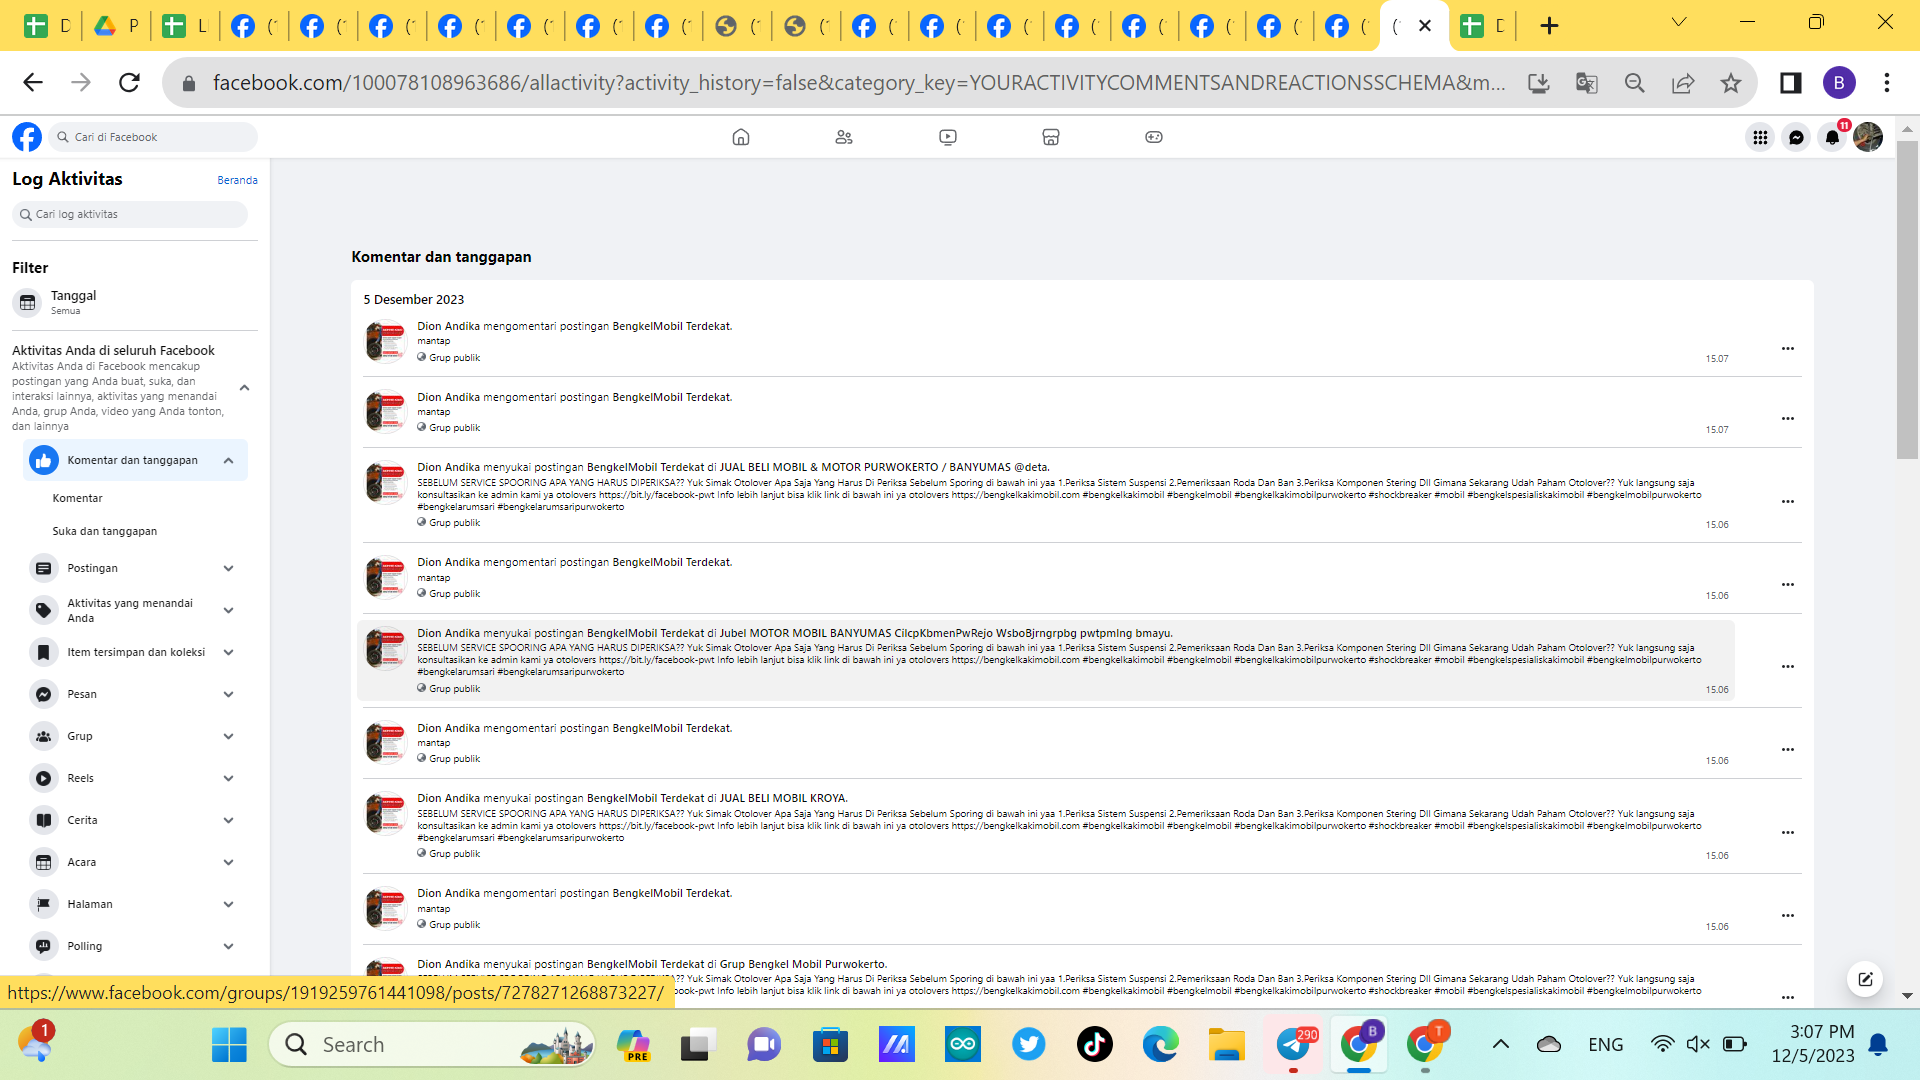Open Jubel MOTOR MOBIL BANYUMAS group link
This screenshot has height=1080, width=1920.
945,633
